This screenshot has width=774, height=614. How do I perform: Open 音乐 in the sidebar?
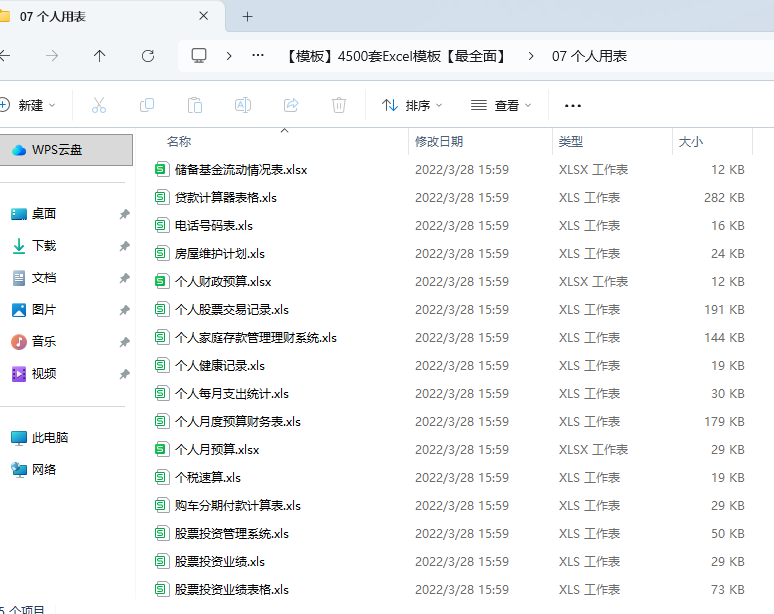click(44, 342)
